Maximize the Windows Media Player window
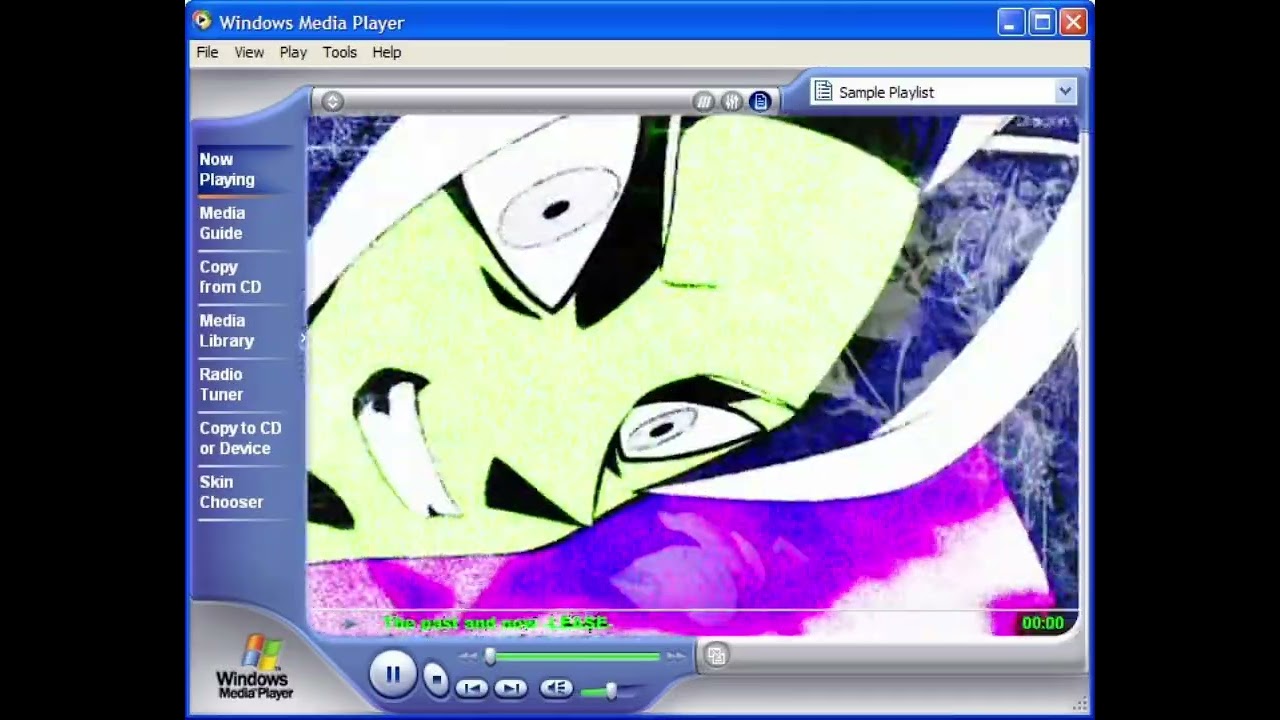Screen dimensions: 1280x720 [x=1042, y=22]
